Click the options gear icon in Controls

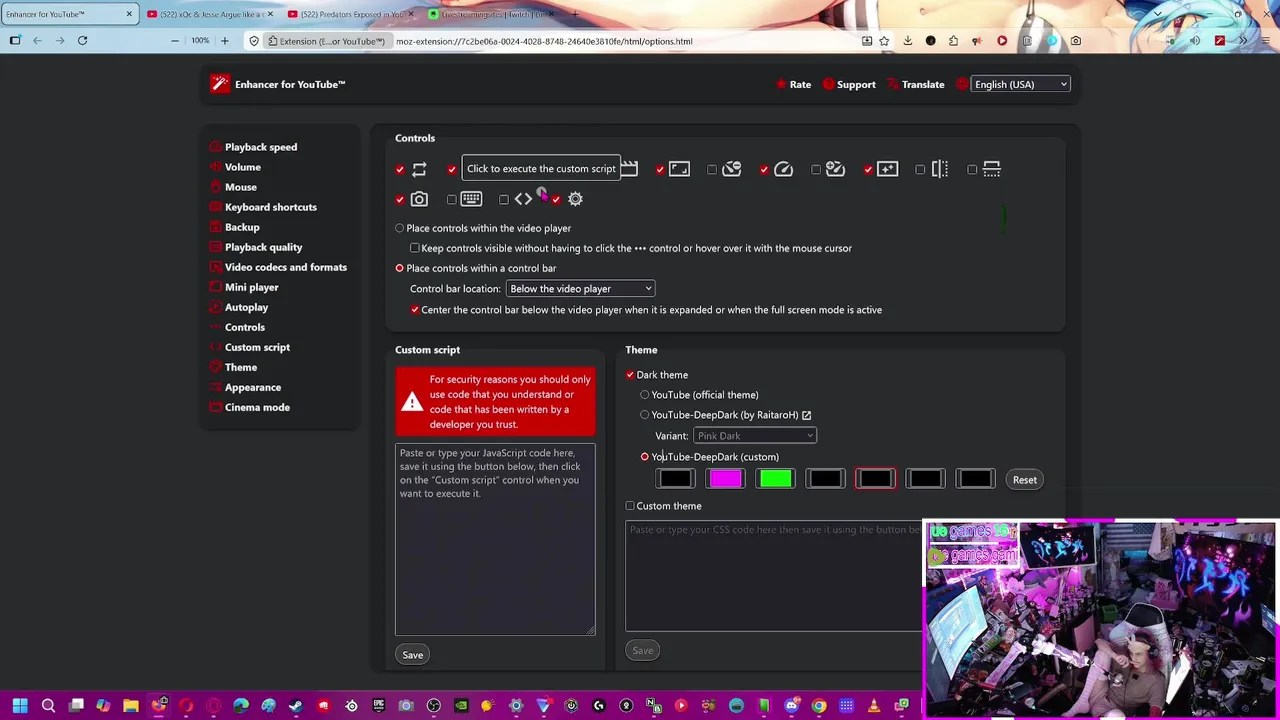click(575, 199)
